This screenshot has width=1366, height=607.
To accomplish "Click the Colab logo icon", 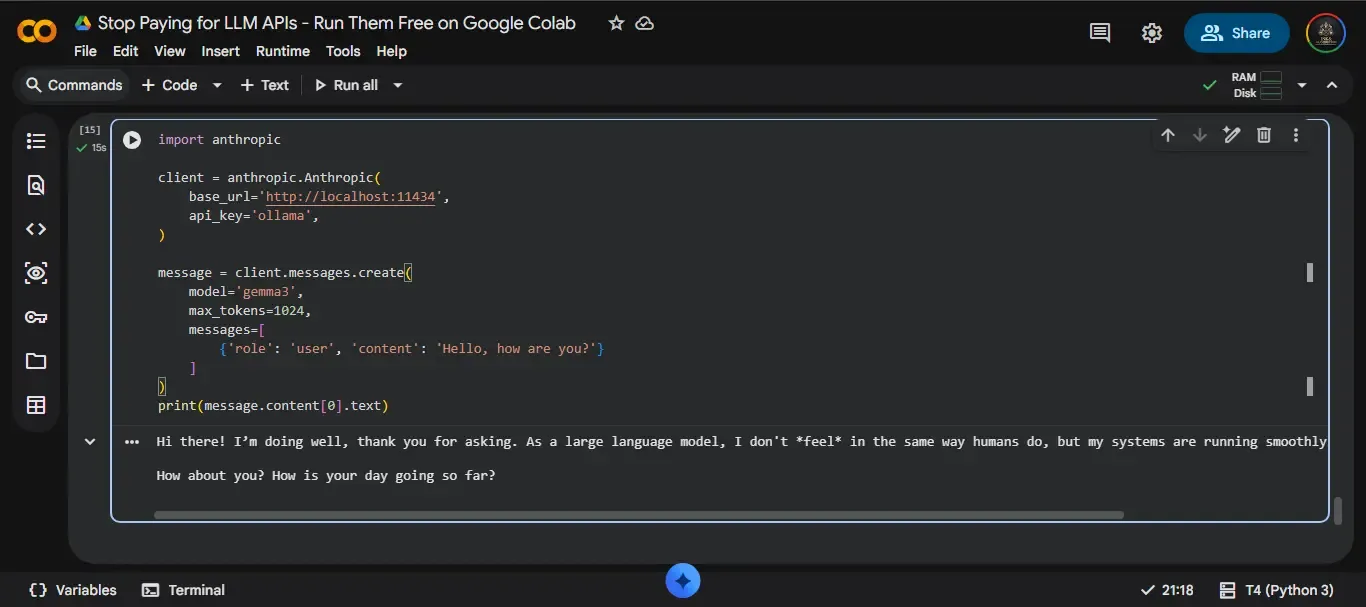I will (x=37, y=32).
